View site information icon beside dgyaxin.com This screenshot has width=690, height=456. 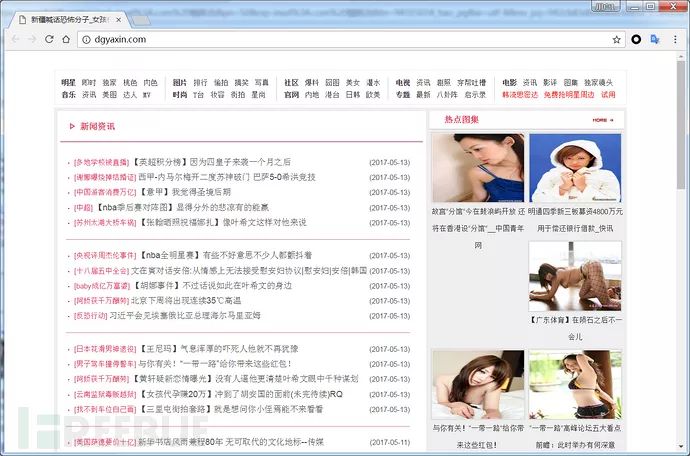87,40
